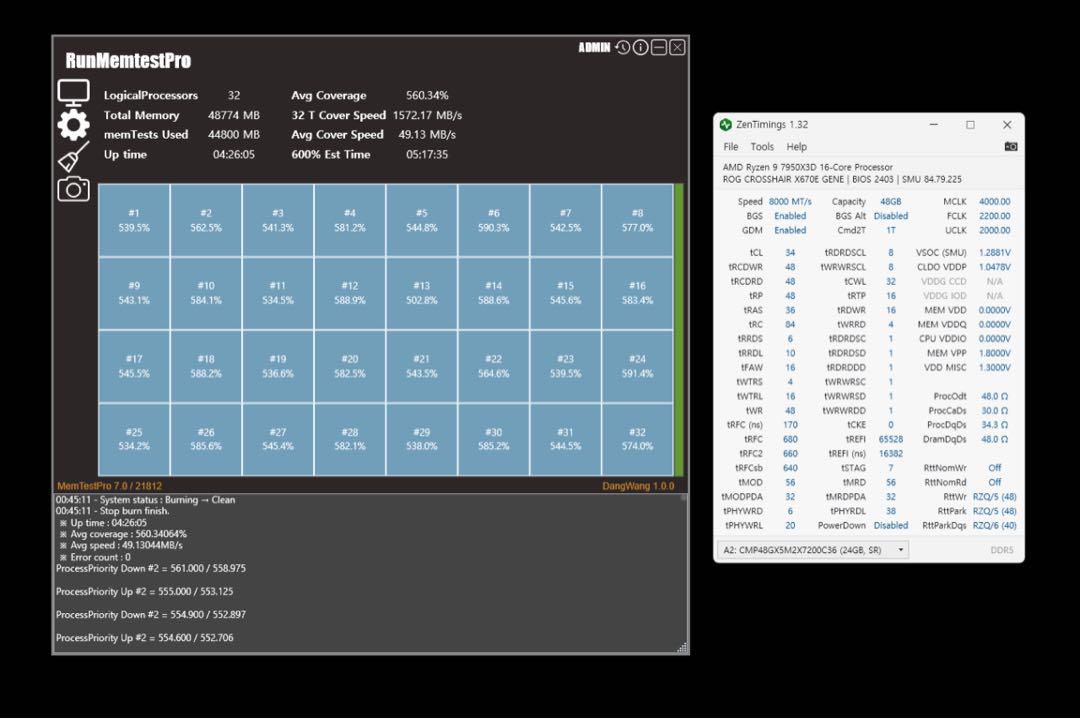Click ProcessPriority Up #2 = 554.600 log line
The height and width of the screenshot is (719, 1080).
pyautogui.click(x=145, y=638)
